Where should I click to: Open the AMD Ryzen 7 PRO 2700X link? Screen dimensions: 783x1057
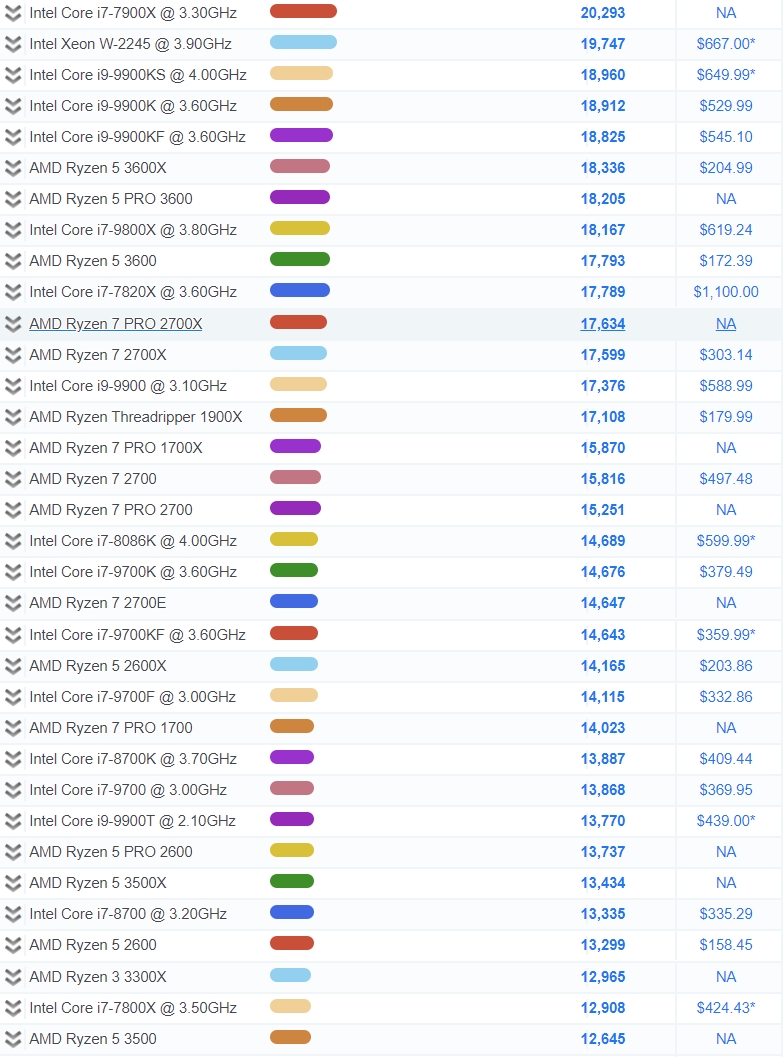(116, 324)
